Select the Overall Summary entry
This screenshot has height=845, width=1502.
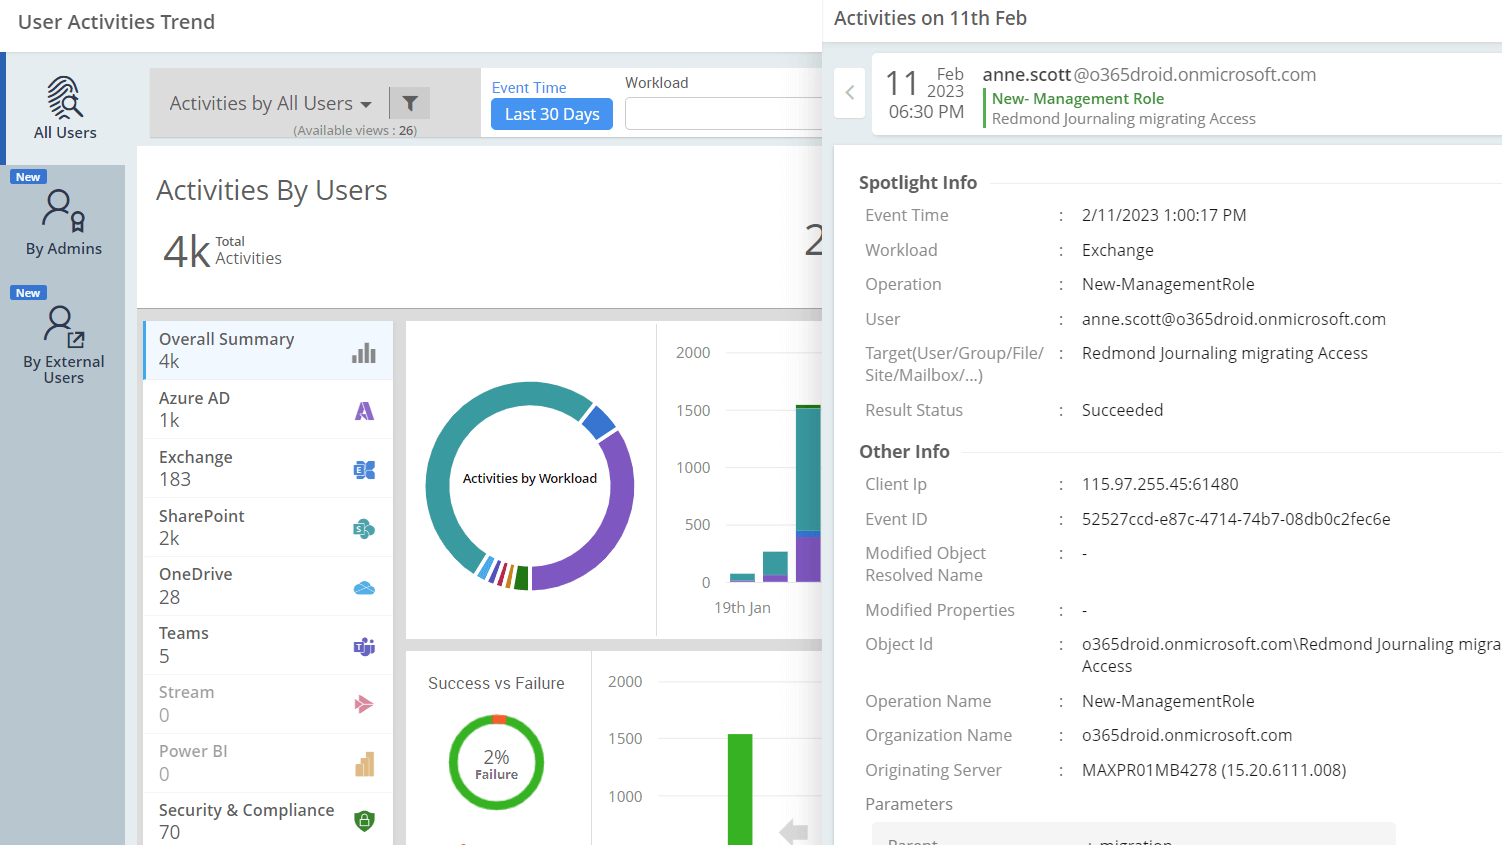(227, 349)
